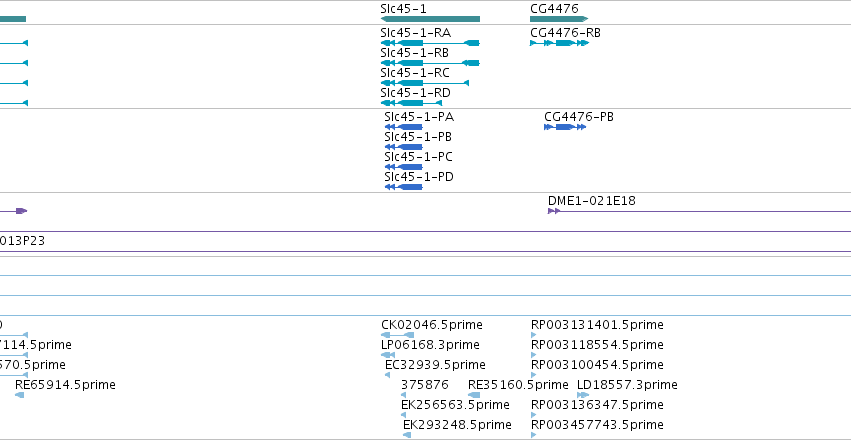The width and height of the screenshot is (851, 440).
Task: Select EST RP003131401.5prime
Action: (x=597, y=325)
